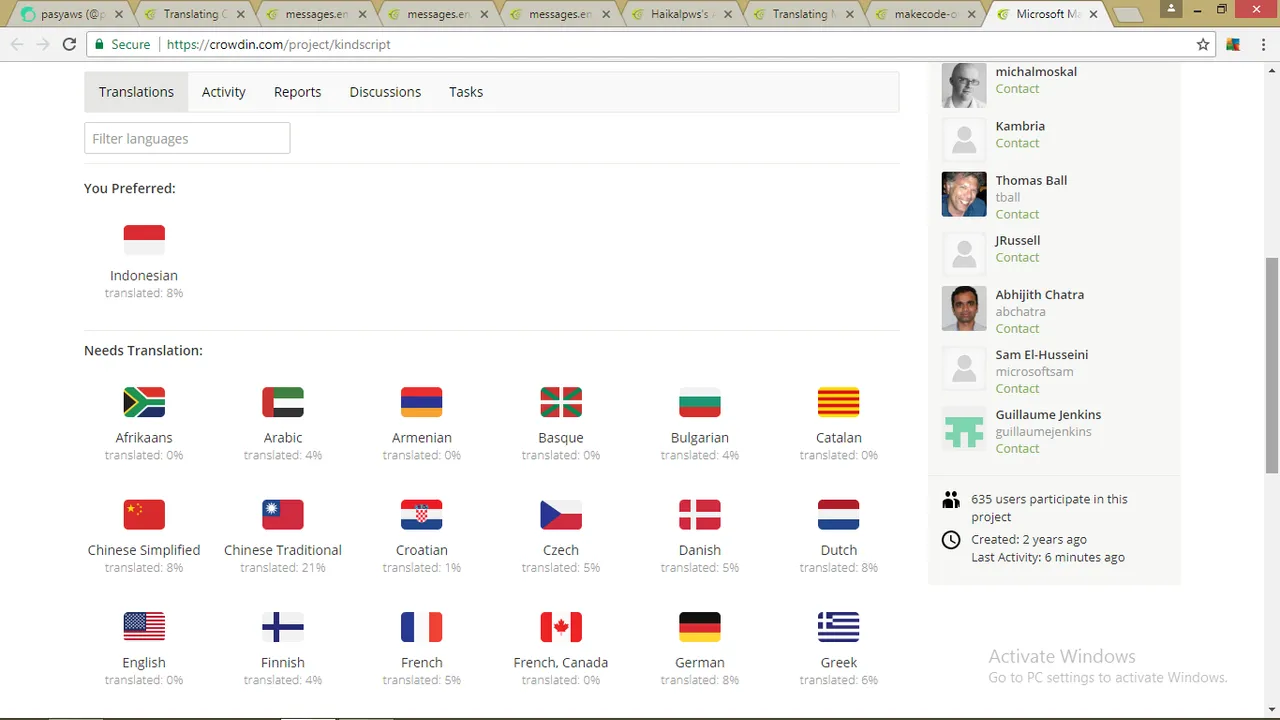The width and height of the screenshot is (1280, 720).
Task: Close the Microsoft browser tab
Action: tap(1094, 15)
